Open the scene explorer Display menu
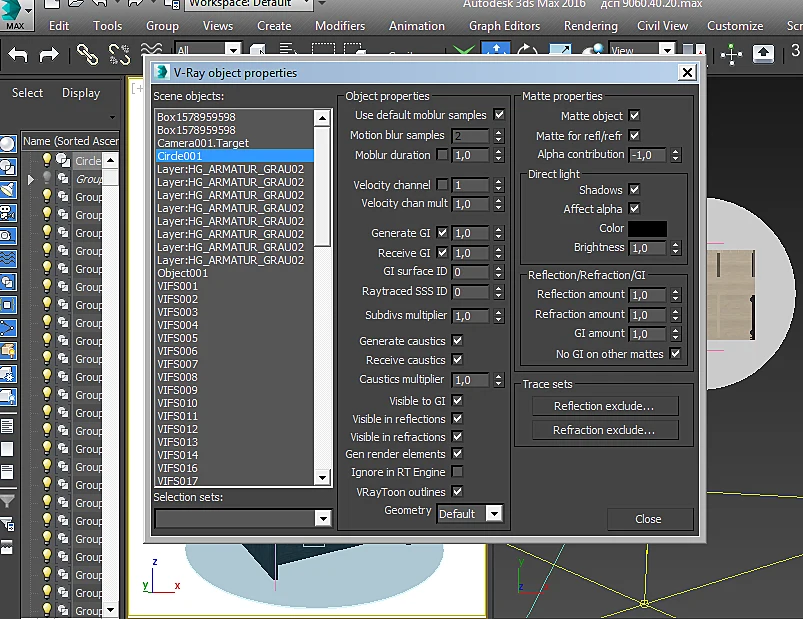This screenshot has height=619, width=803. (x=81, y=93)
